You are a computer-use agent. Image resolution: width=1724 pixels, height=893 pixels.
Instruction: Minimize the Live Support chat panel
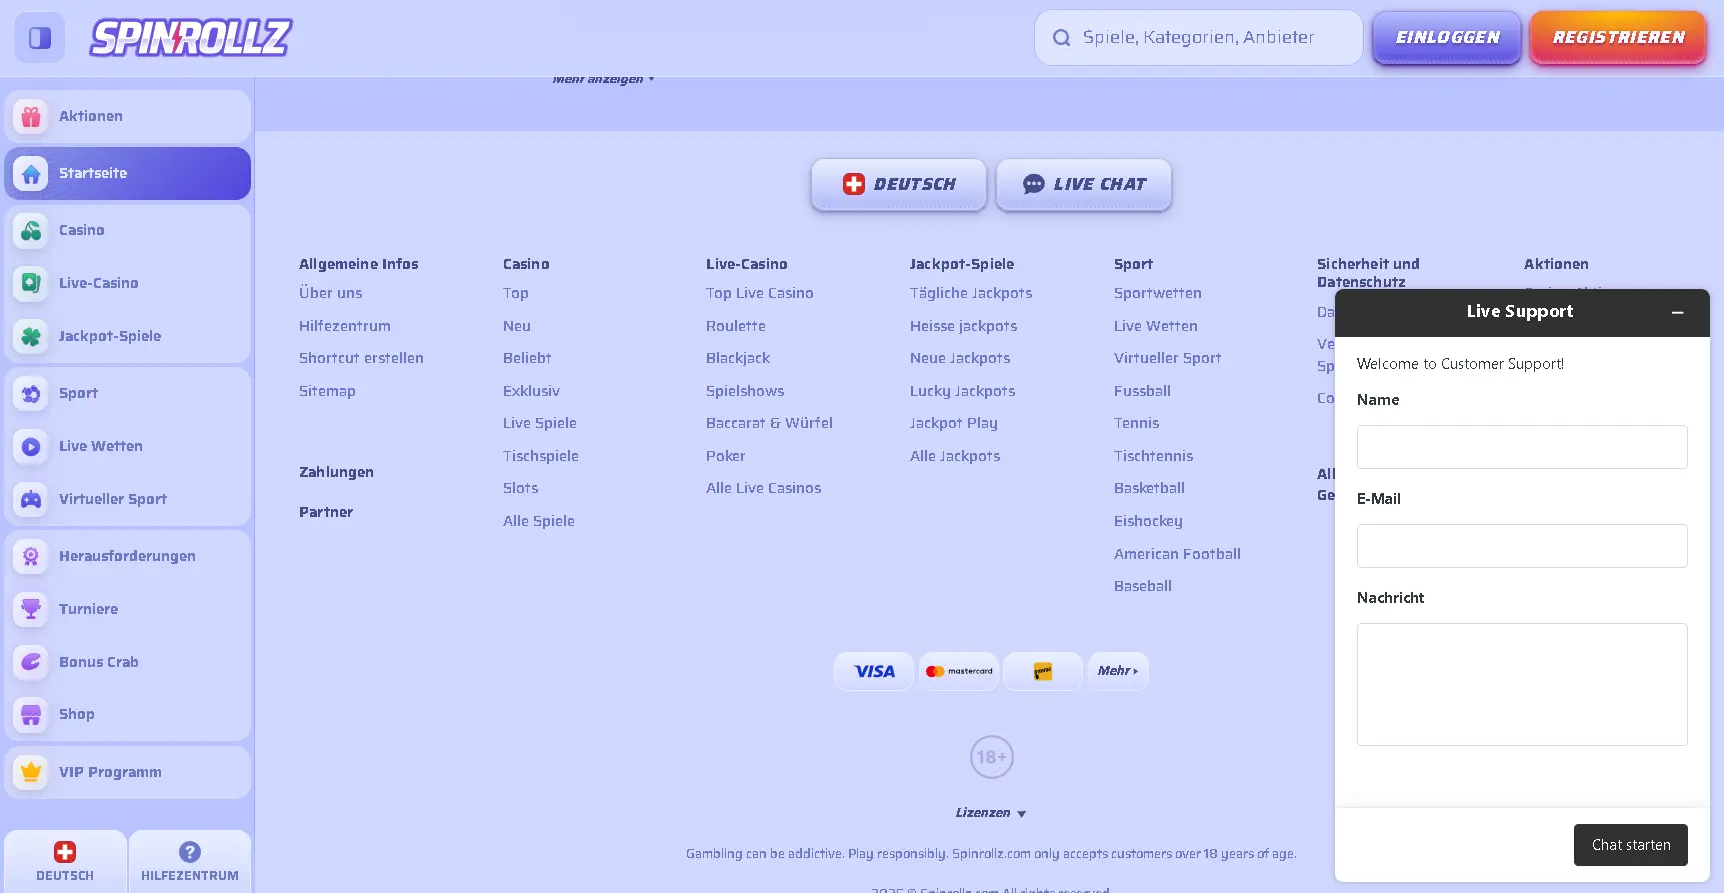pos(1677,313)
